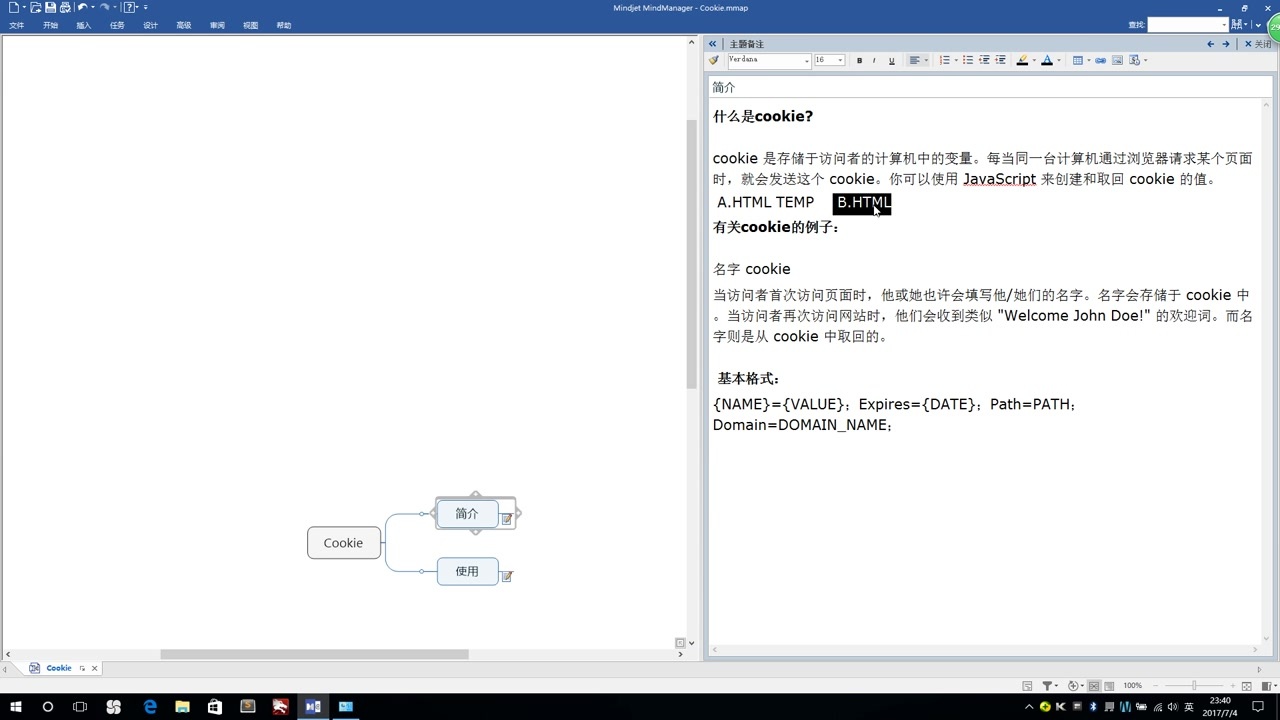
Task: Click the New document icon
Action: coord(13,8)
